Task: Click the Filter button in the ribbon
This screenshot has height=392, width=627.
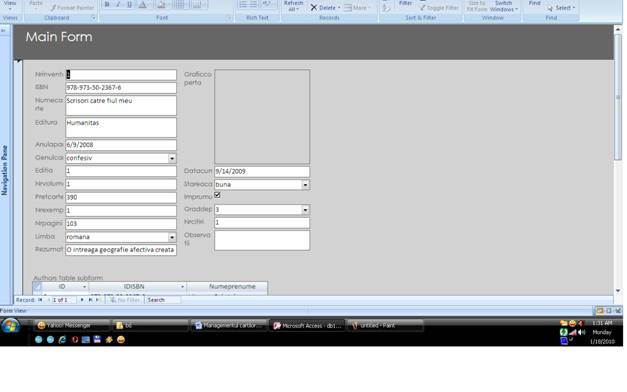Action: click(405, 3)
